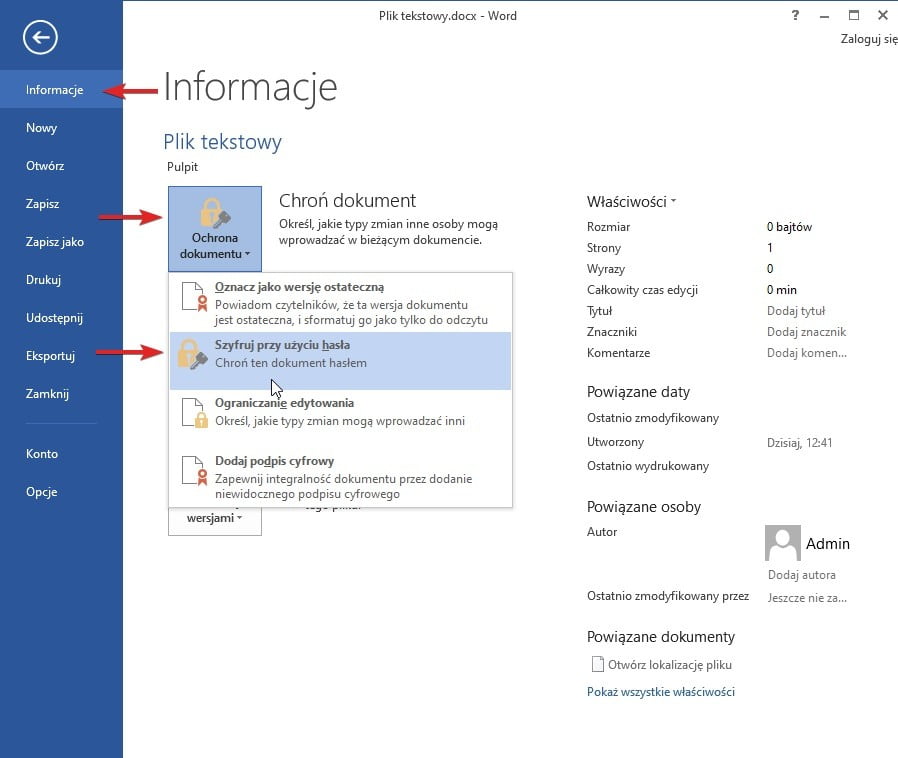The image size is (898, 758).
Task: Click Pokaż wszystkie właściwości link
Action: 660,692
